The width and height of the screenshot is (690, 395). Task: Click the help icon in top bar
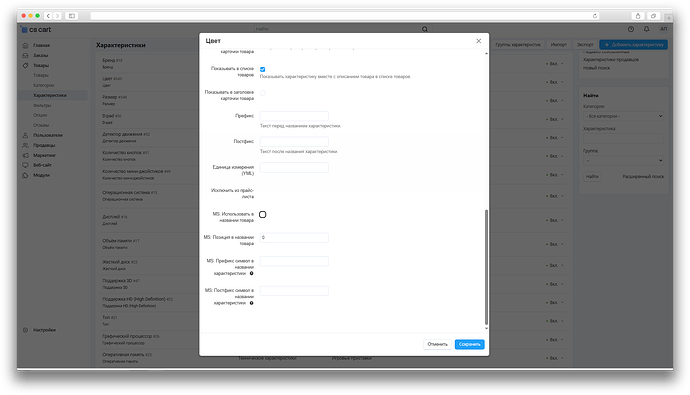[x=631, y=29]
